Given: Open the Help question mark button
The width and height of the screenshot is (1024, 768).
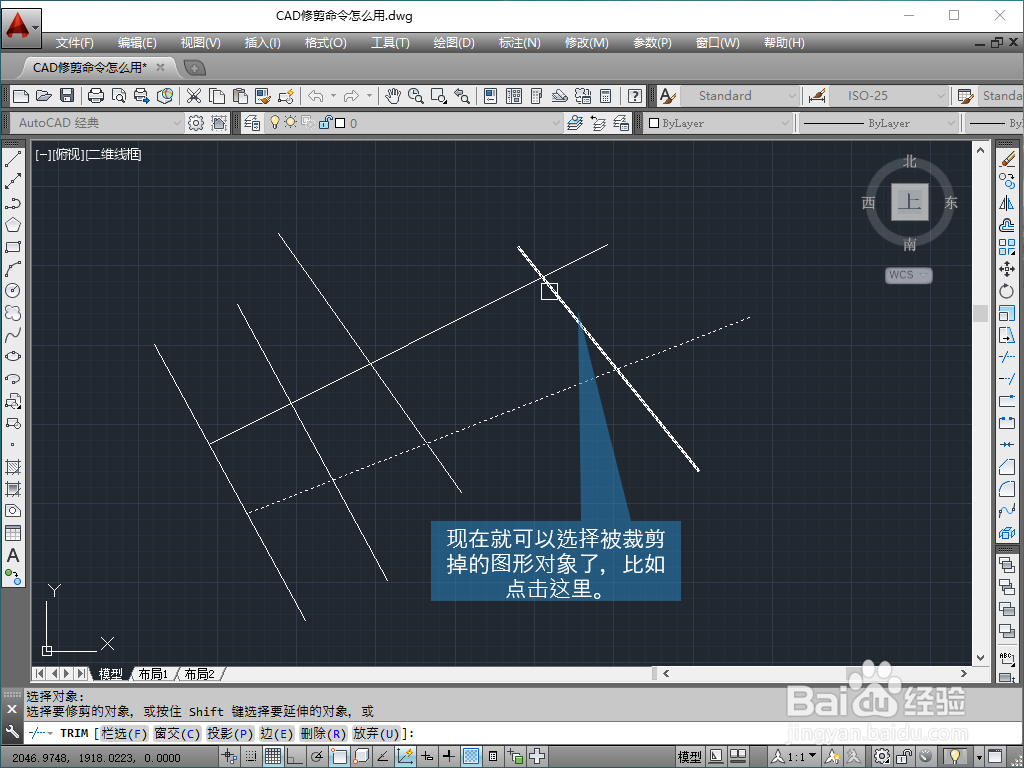Looking at the screenshot, I should pos(635,96).
